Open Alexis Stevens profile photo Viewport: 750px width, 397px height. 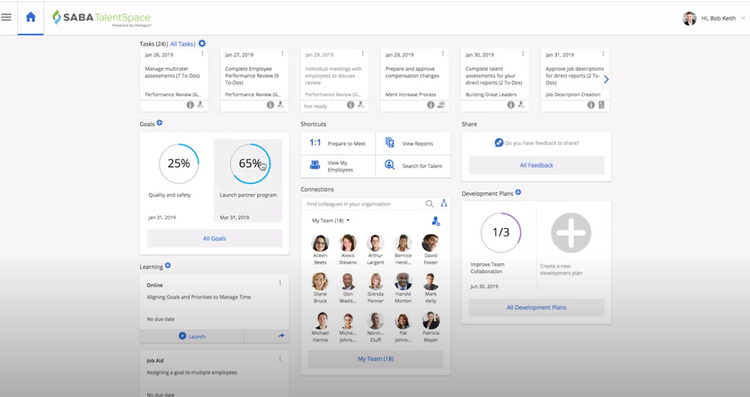click(348, 243)
